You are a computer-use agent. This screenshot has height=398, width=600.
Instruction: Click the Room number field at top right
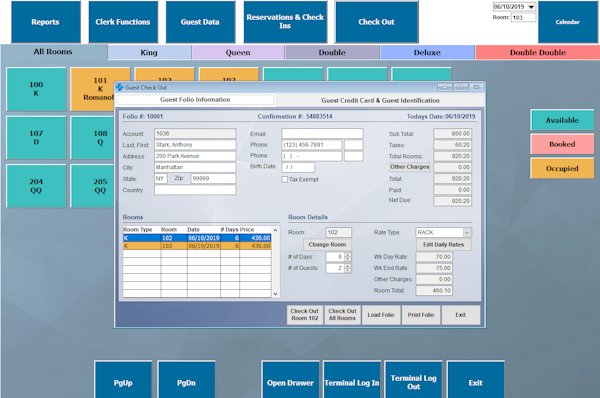tap(523, 18)
